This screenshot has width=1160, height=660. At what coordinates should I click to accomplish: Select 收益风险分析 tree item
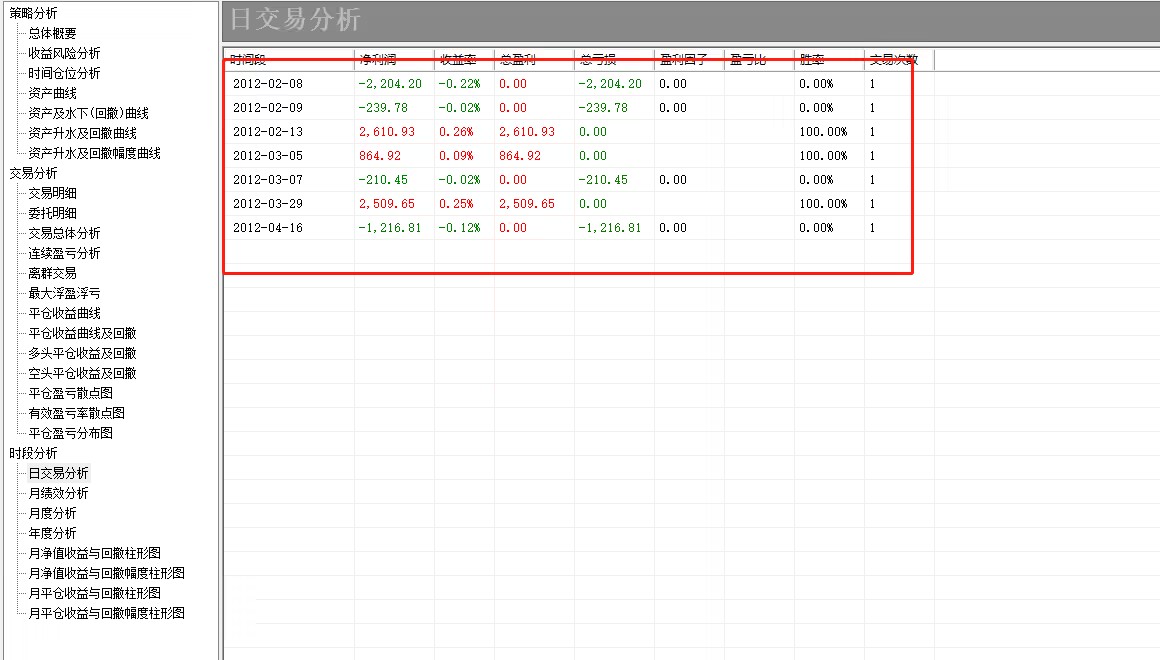point(64,53)
